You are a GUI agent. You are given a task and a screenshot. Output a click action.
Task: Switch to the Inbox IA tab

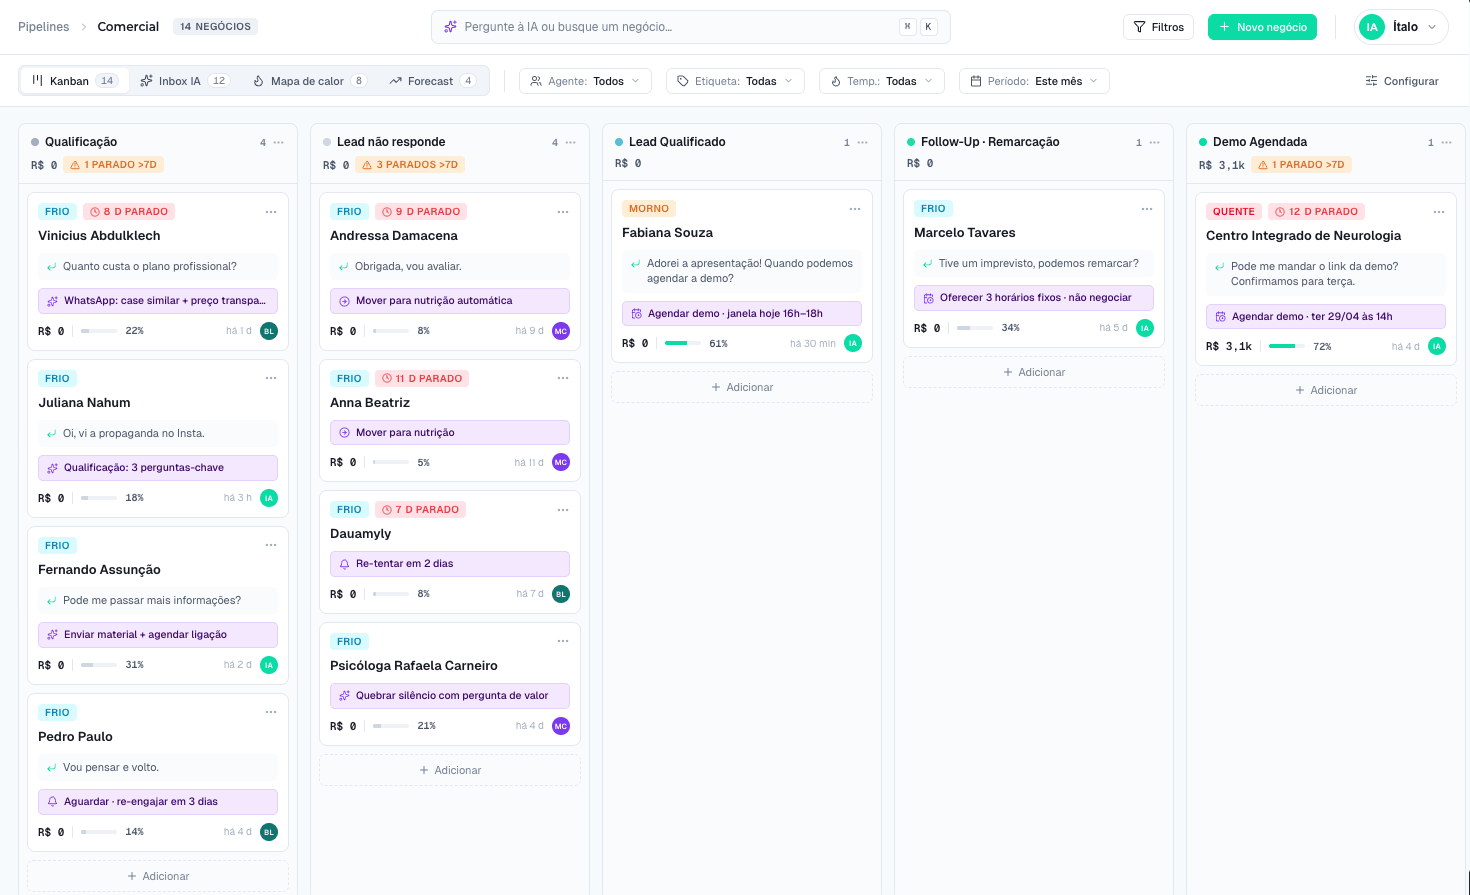point(185,81)
